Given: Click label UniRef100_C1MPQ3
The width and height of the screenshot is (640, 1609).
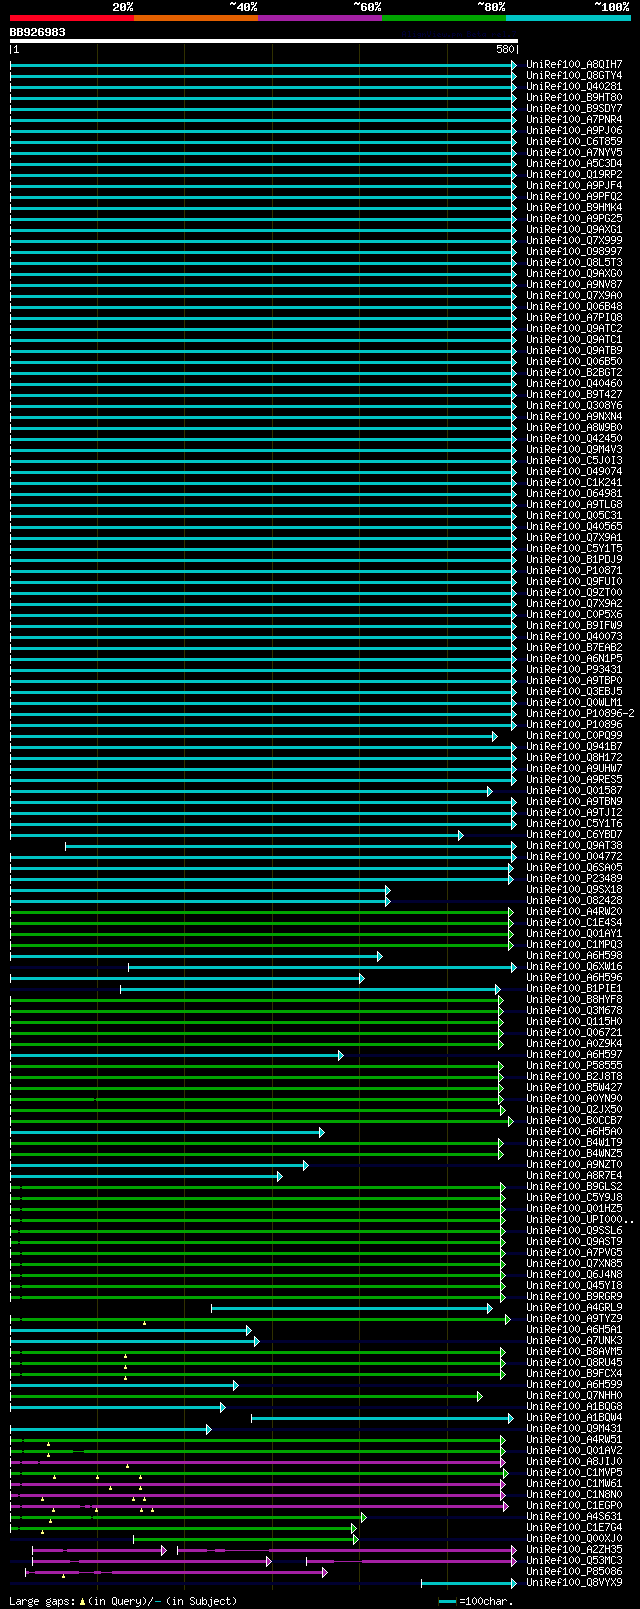Looking at the screenshot, I should click(574, 945).
